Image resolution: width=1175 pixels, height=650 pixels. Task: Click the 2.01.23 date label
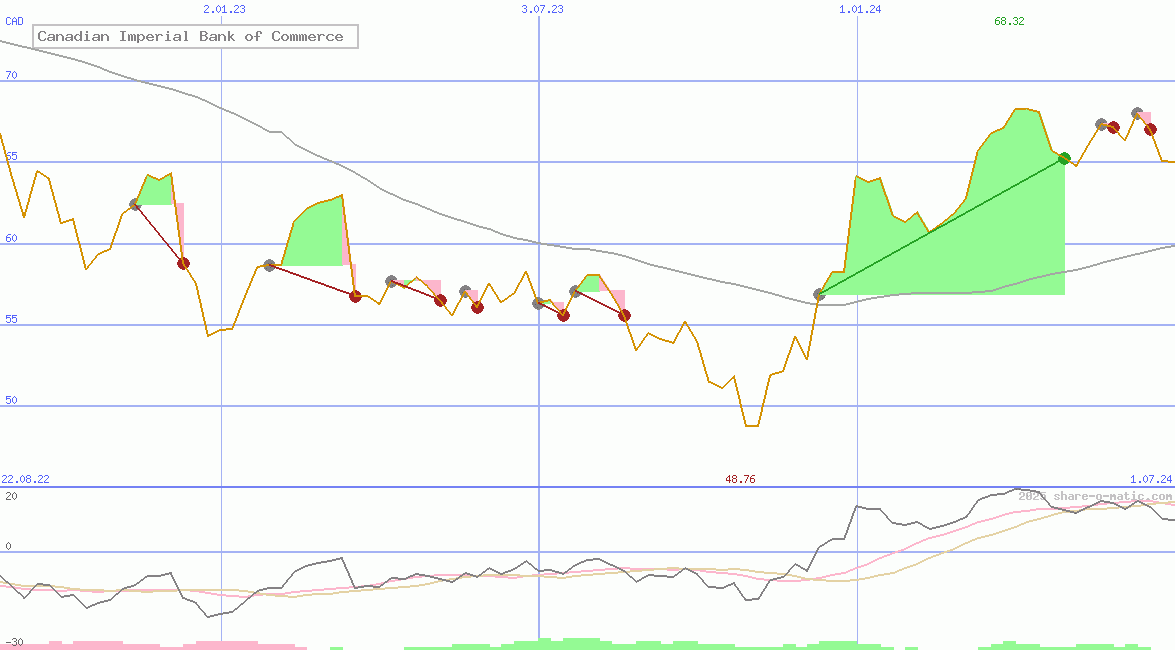point(224,9)
